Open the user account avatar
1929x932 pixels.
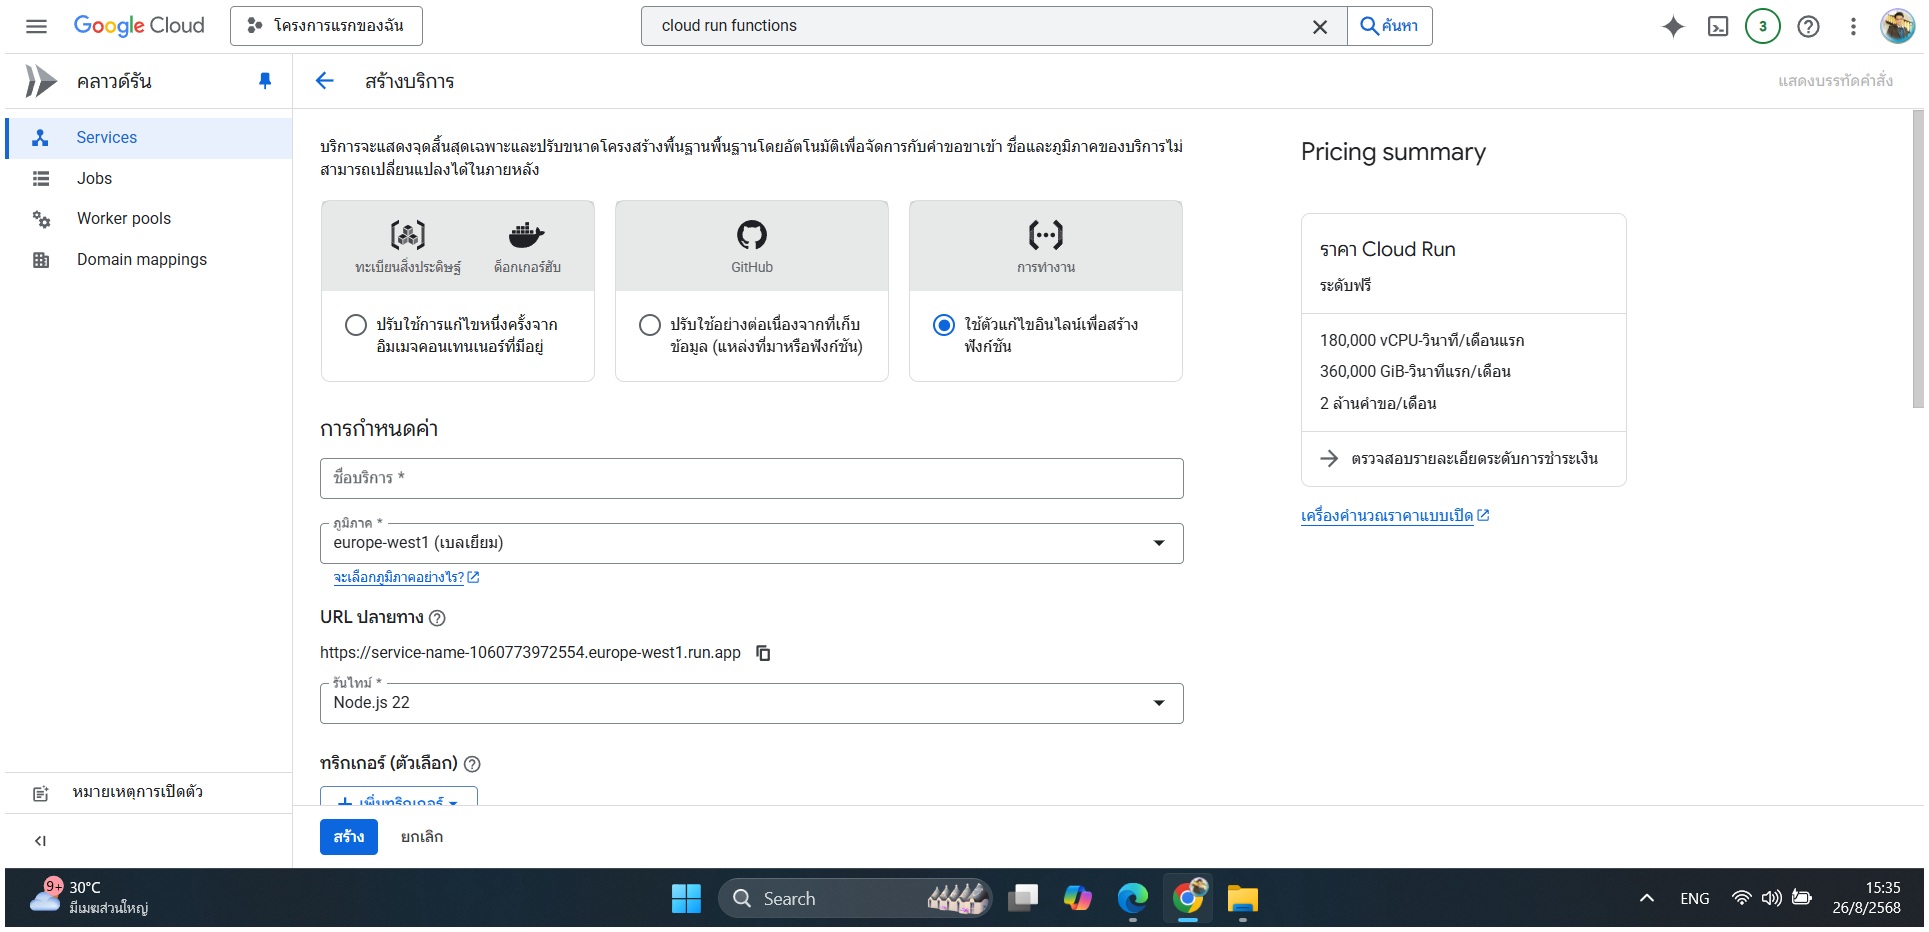(x=1897, y=27)
